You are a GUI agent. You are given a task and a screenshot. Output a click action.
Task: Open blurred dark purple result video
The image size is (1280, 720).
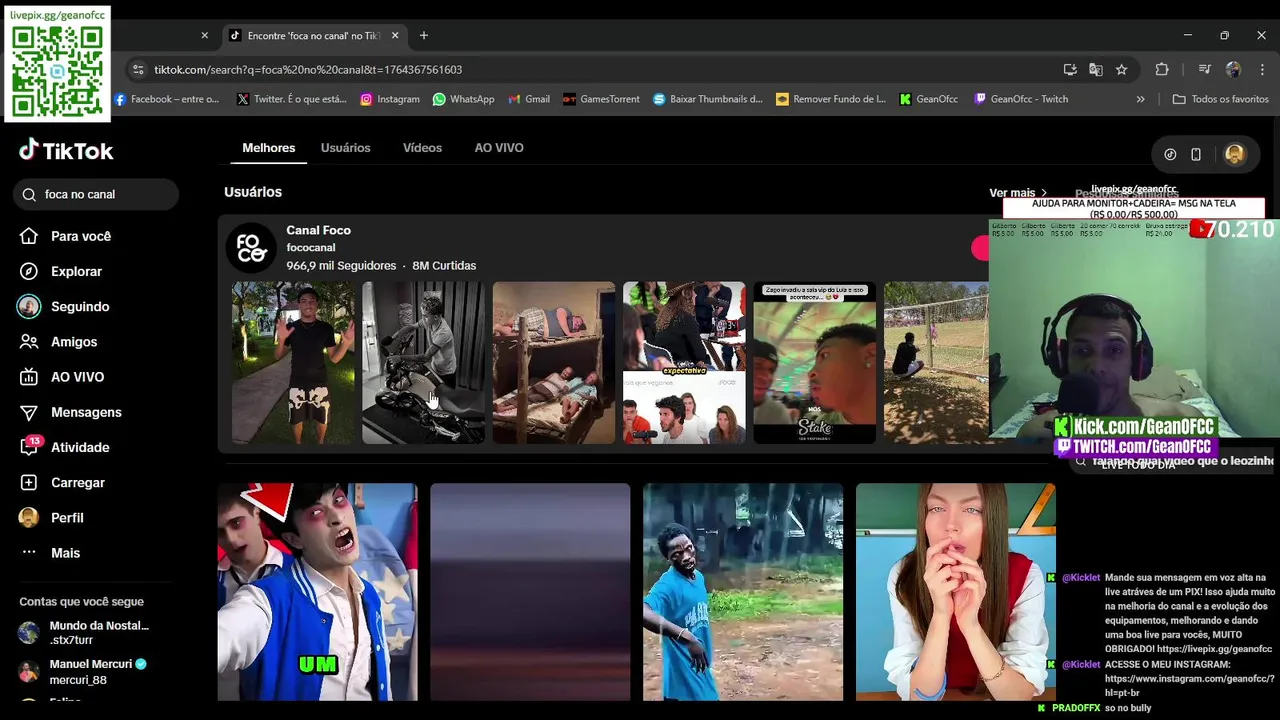click(x=530, y=592)
